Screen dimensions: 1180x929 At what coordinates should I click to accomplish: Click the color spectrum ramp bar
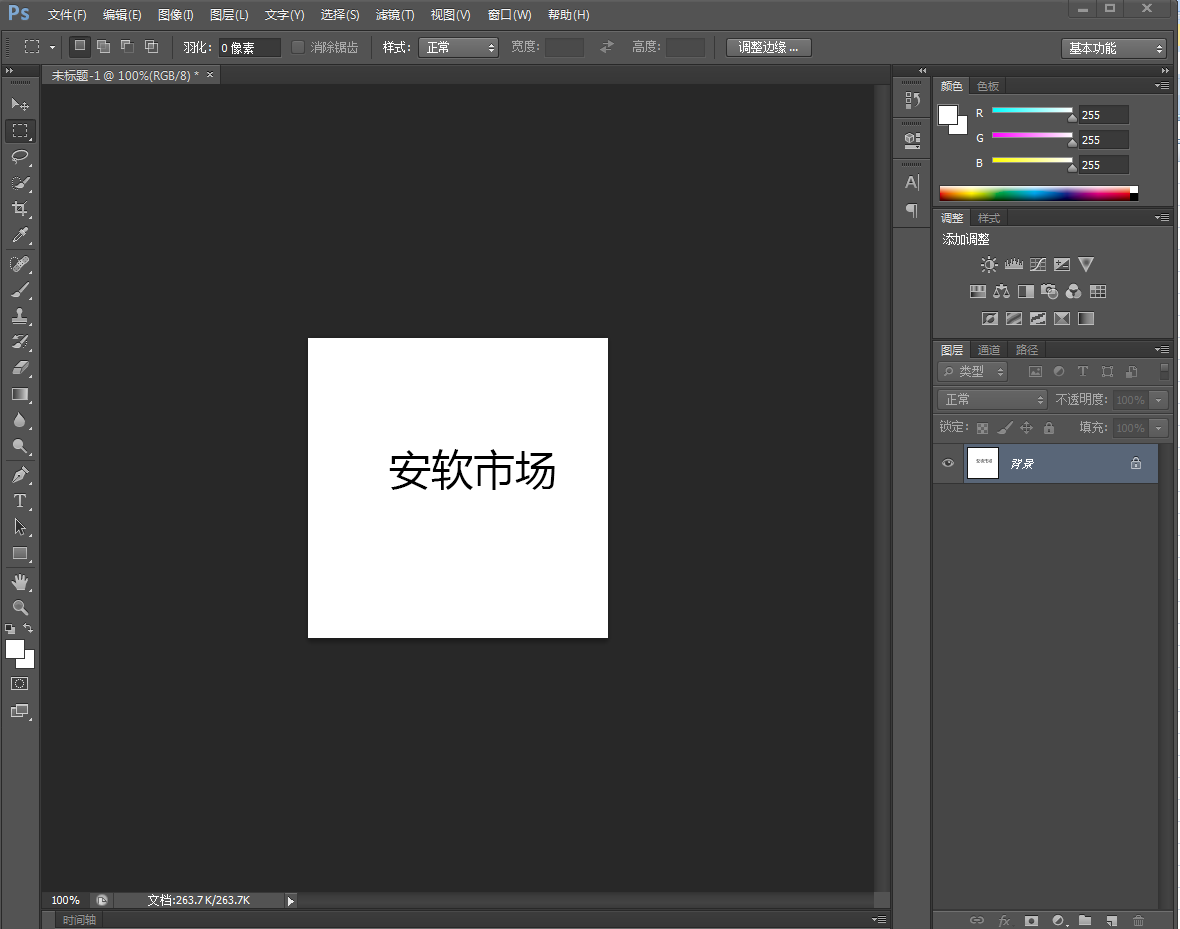point(1039,193)
